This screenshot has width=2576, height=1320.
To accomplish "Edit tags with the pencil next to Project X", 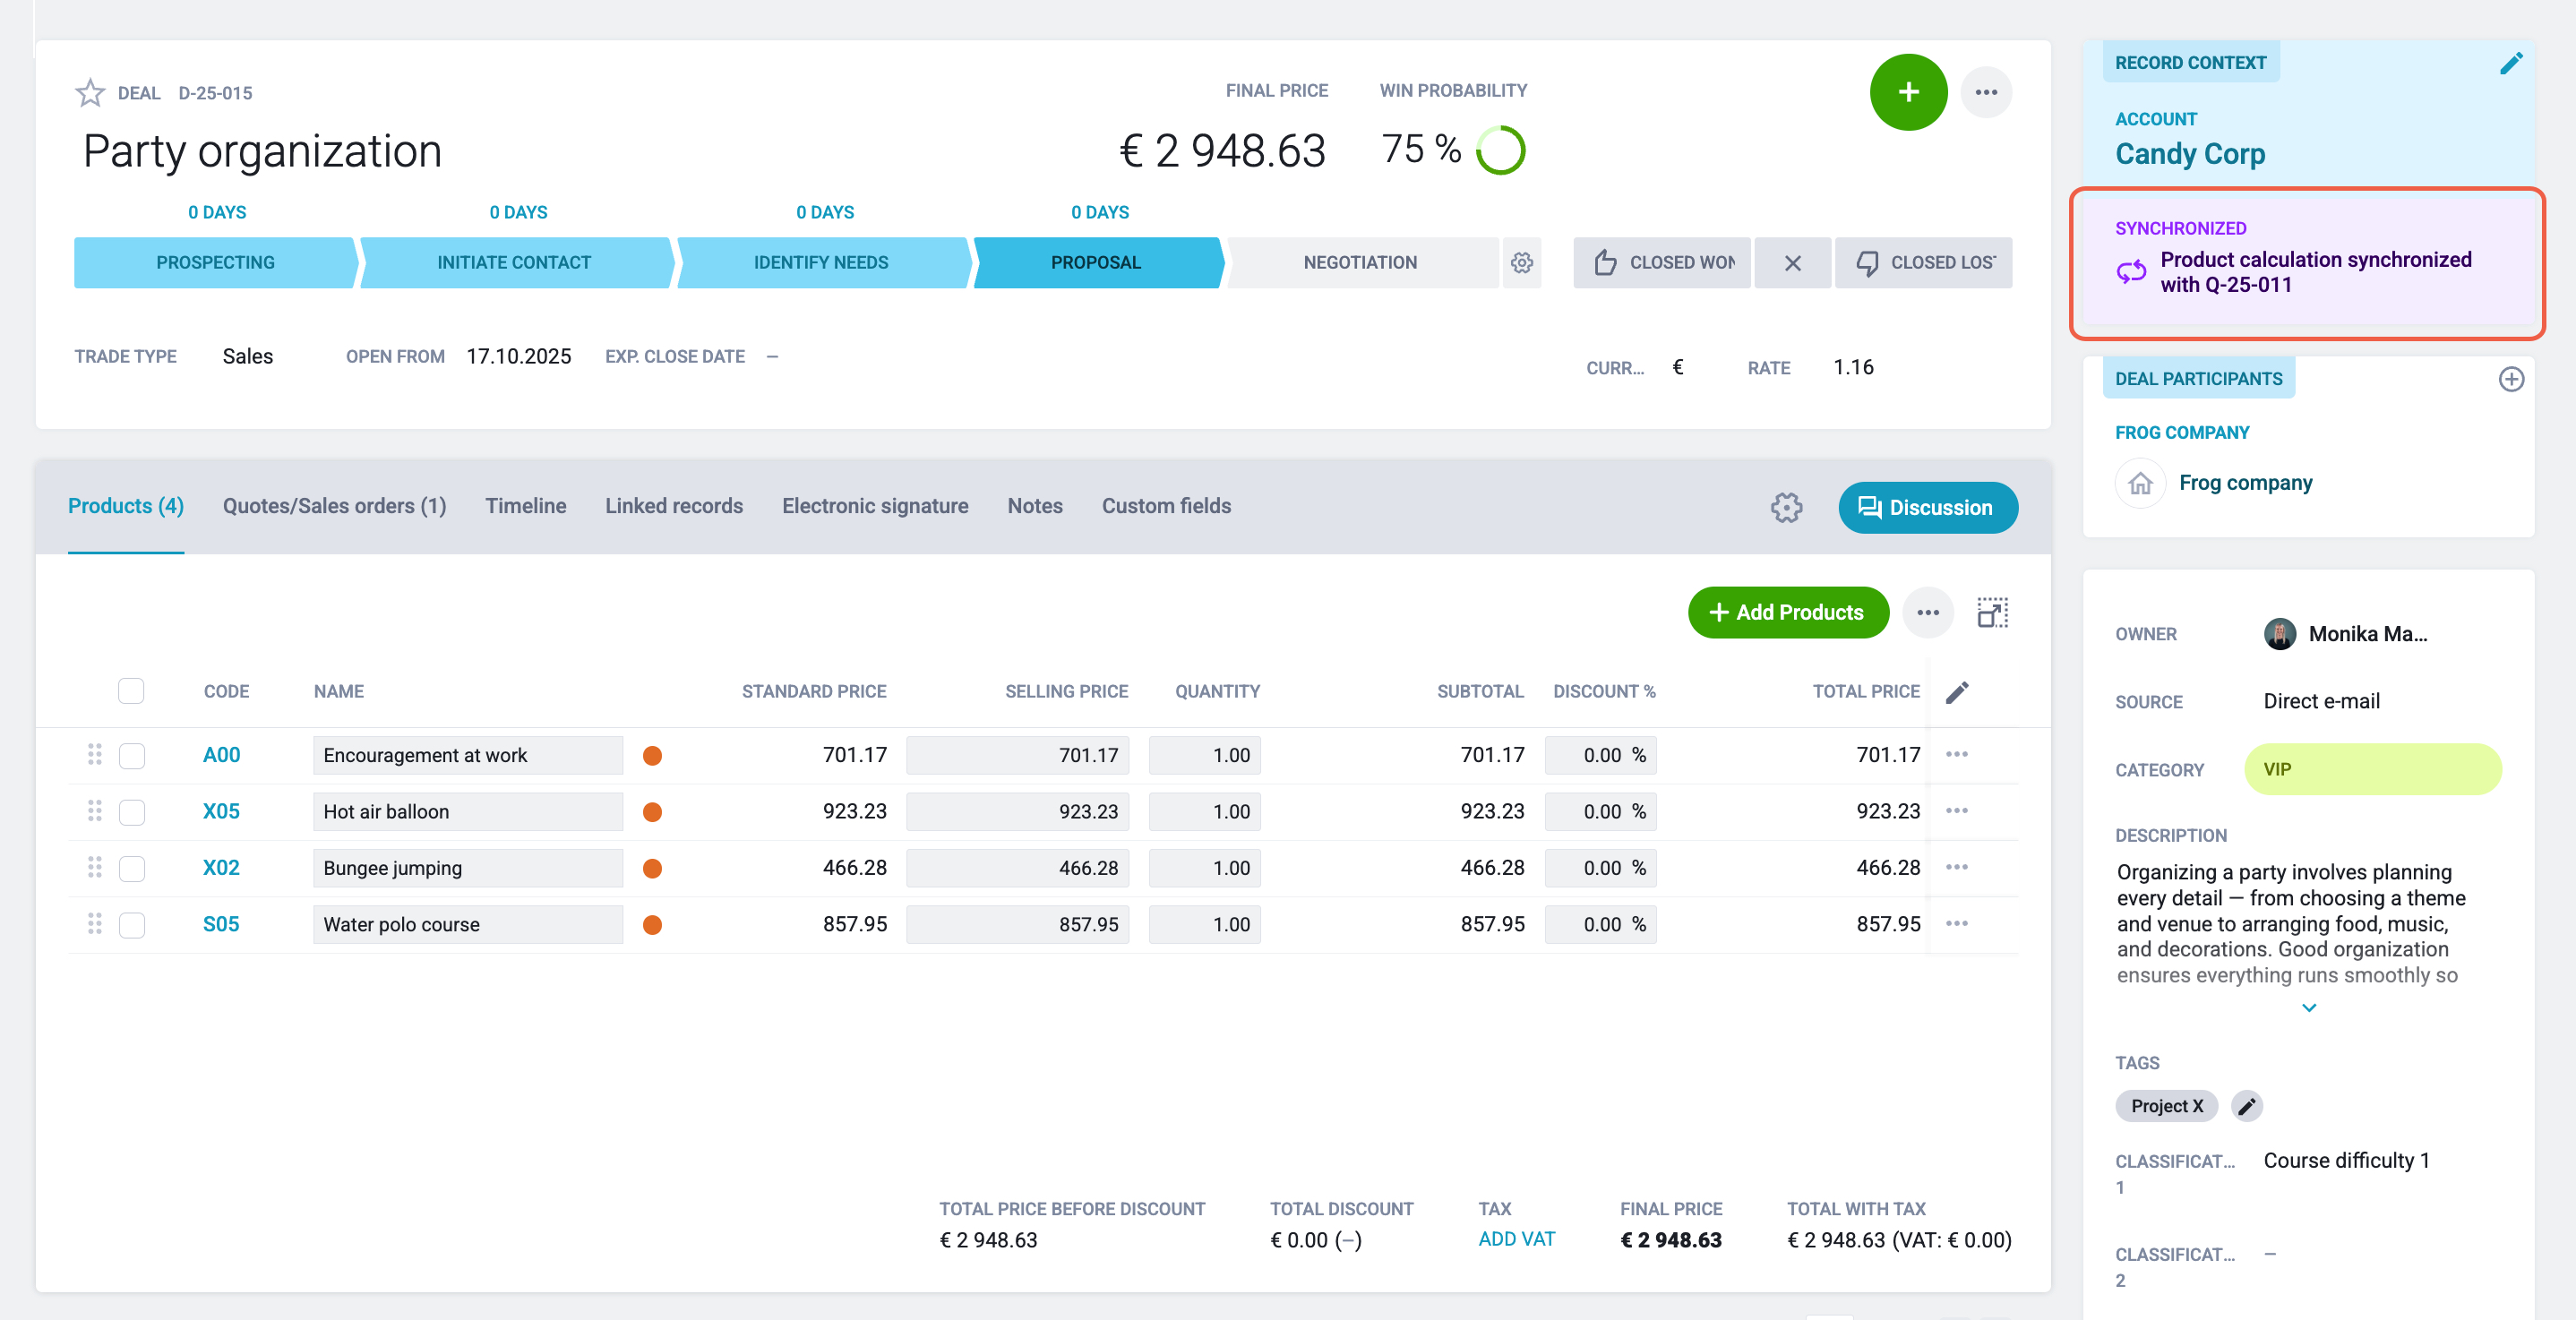I will coord(2247,1106).
